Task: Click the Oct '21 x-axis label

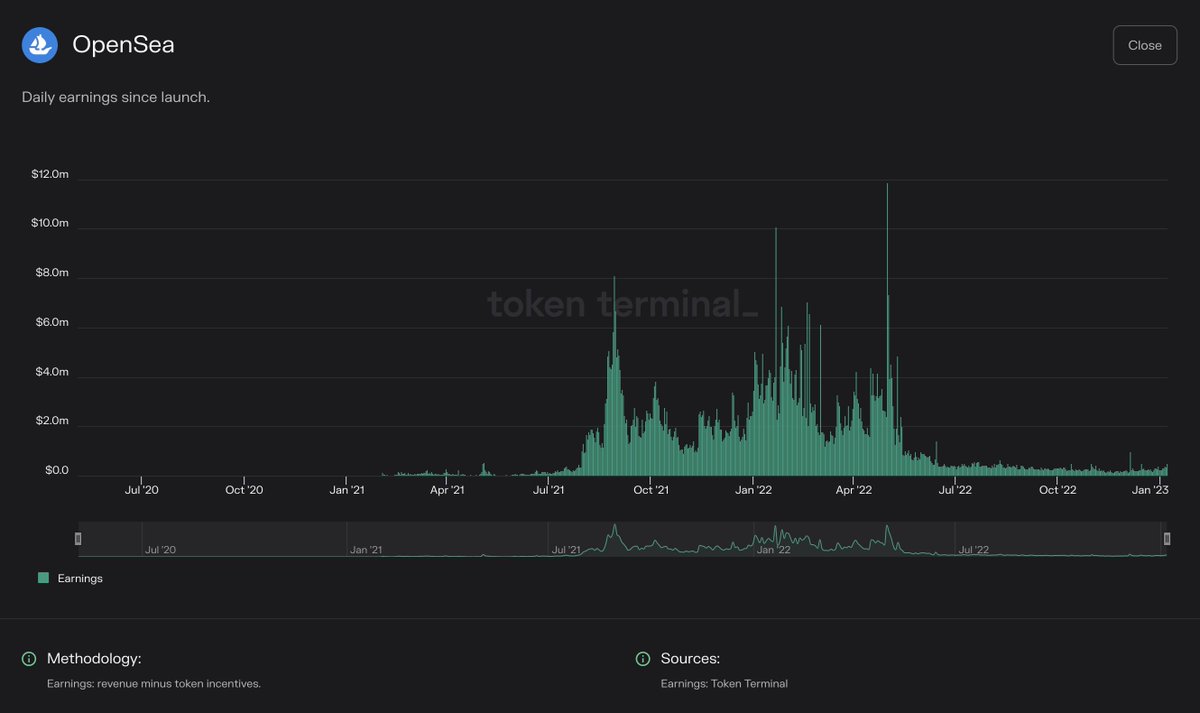Action: (x=650, y=490)
